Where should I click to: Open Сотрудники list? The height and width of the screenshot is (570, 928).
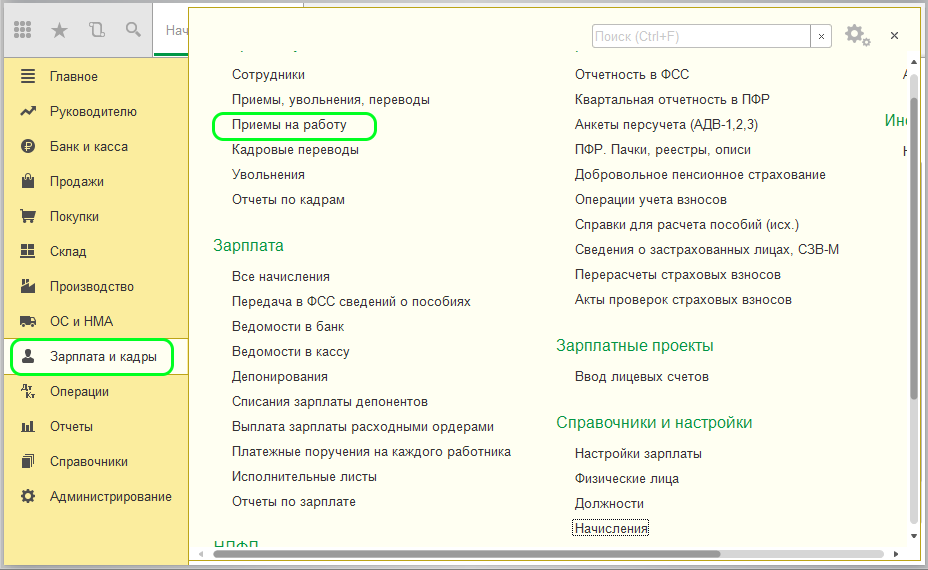tap(268, 75)
